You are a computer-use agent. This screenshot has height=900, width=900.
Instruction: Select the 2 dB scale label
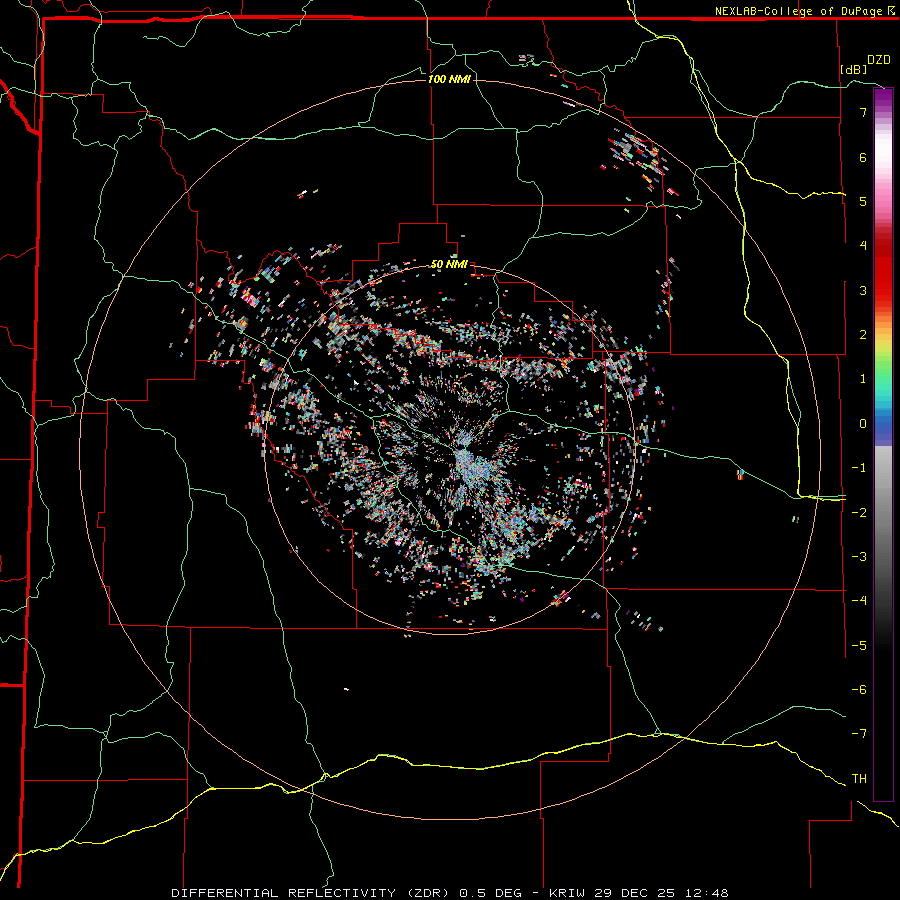click(x=863, y=335)
